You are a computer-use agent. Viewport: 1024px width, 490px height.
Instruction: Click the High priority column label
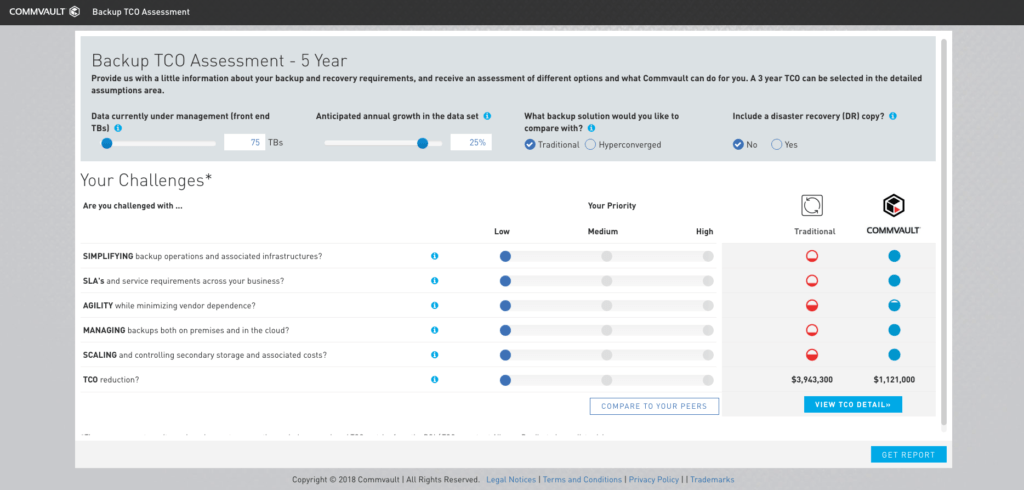pyautogui.click(x=705, y=231)
